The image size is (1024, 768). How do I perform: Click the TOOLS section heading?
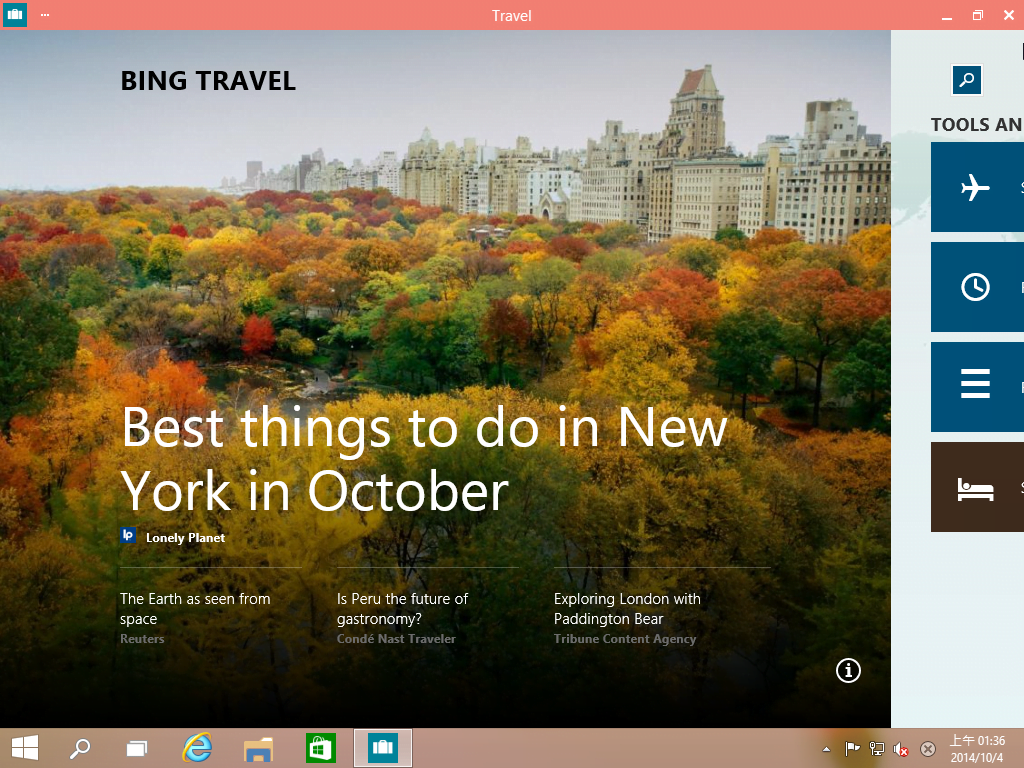click(x=977, y=125)
